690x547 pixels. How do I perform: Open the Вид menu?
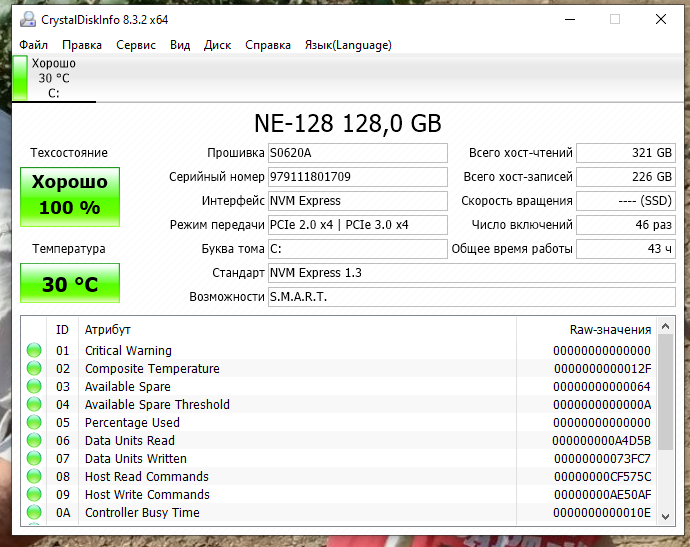pyautogui.click(x=180, y=45)
